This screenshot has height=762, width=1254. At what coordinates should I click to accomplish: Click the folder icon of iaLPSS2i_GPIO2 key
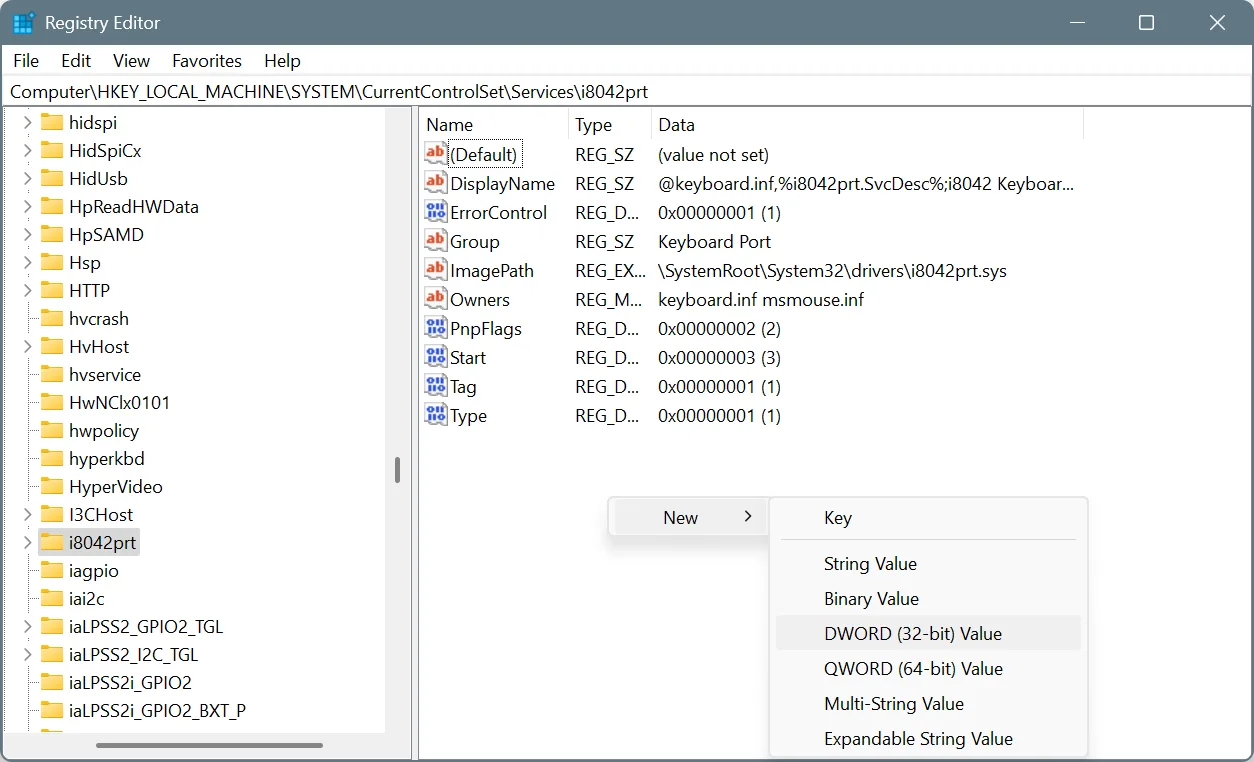(52, 682)
